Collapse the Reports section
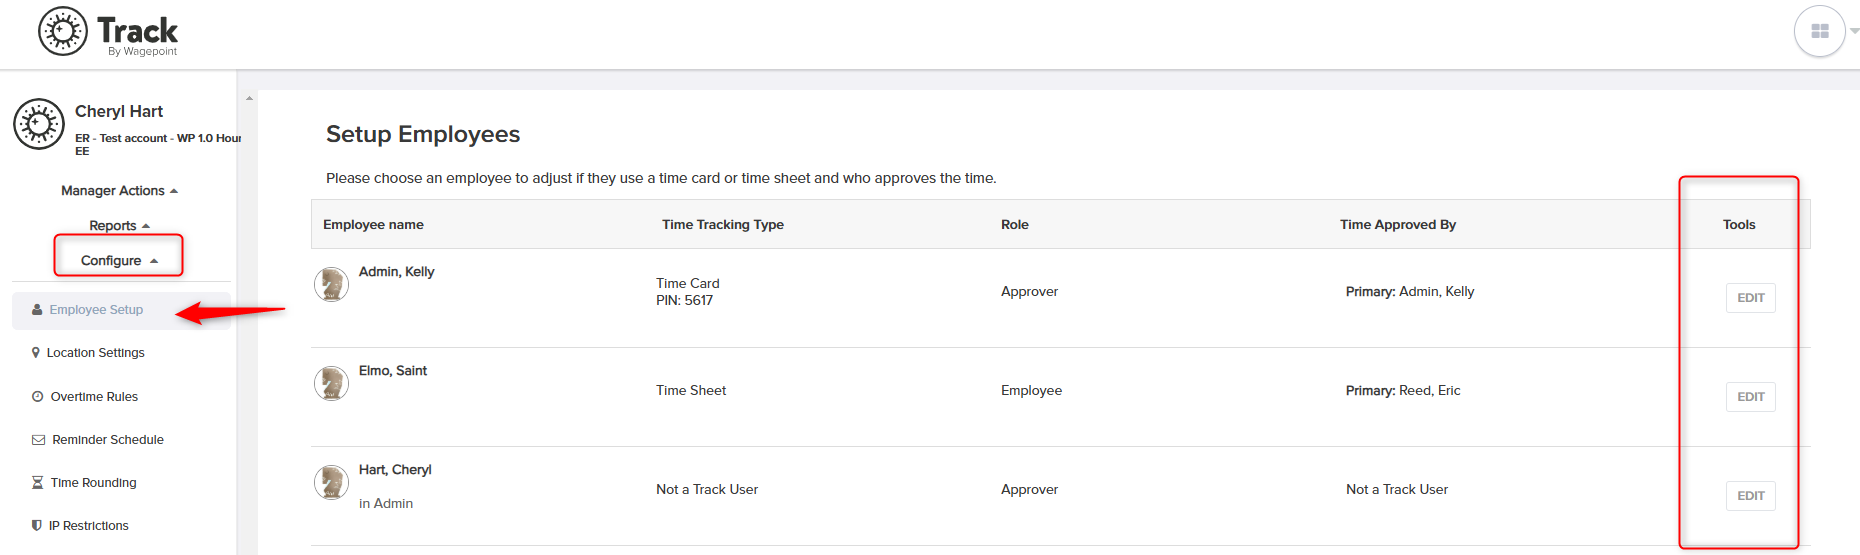The image size is (1860, 555). (x=119, y=226)
